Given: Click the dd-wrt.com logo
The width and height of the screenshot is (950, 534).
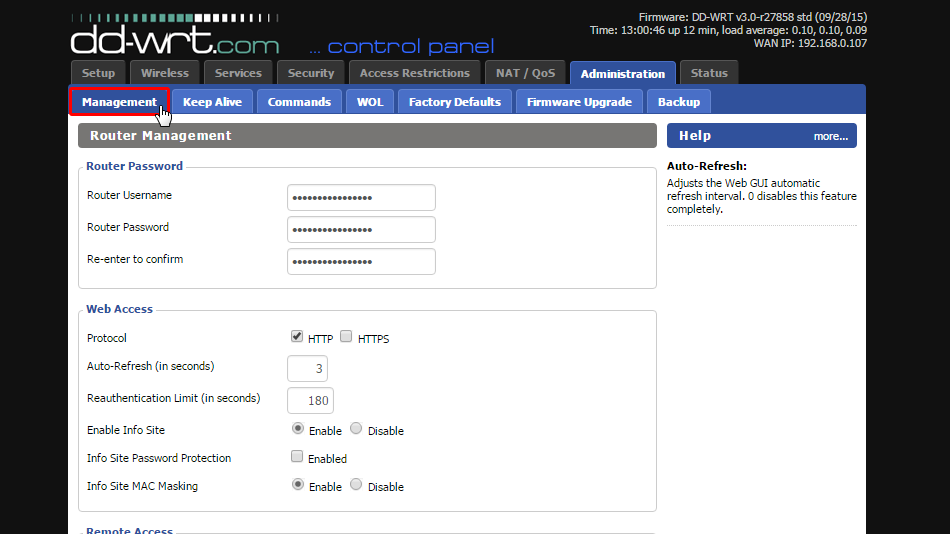Looking at the screenshot, I should pyautogui.click(x=175, y=40).
